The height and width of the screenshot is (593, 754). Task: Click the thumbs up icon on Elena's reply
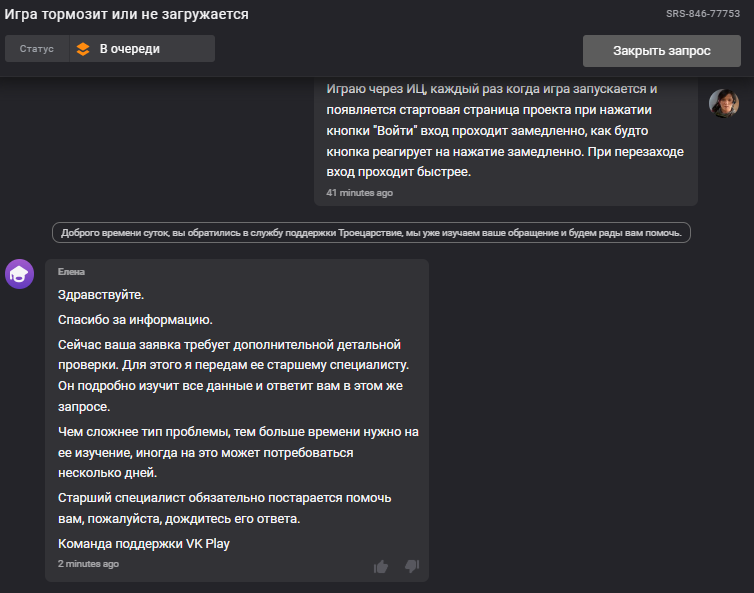coord(381,567)
